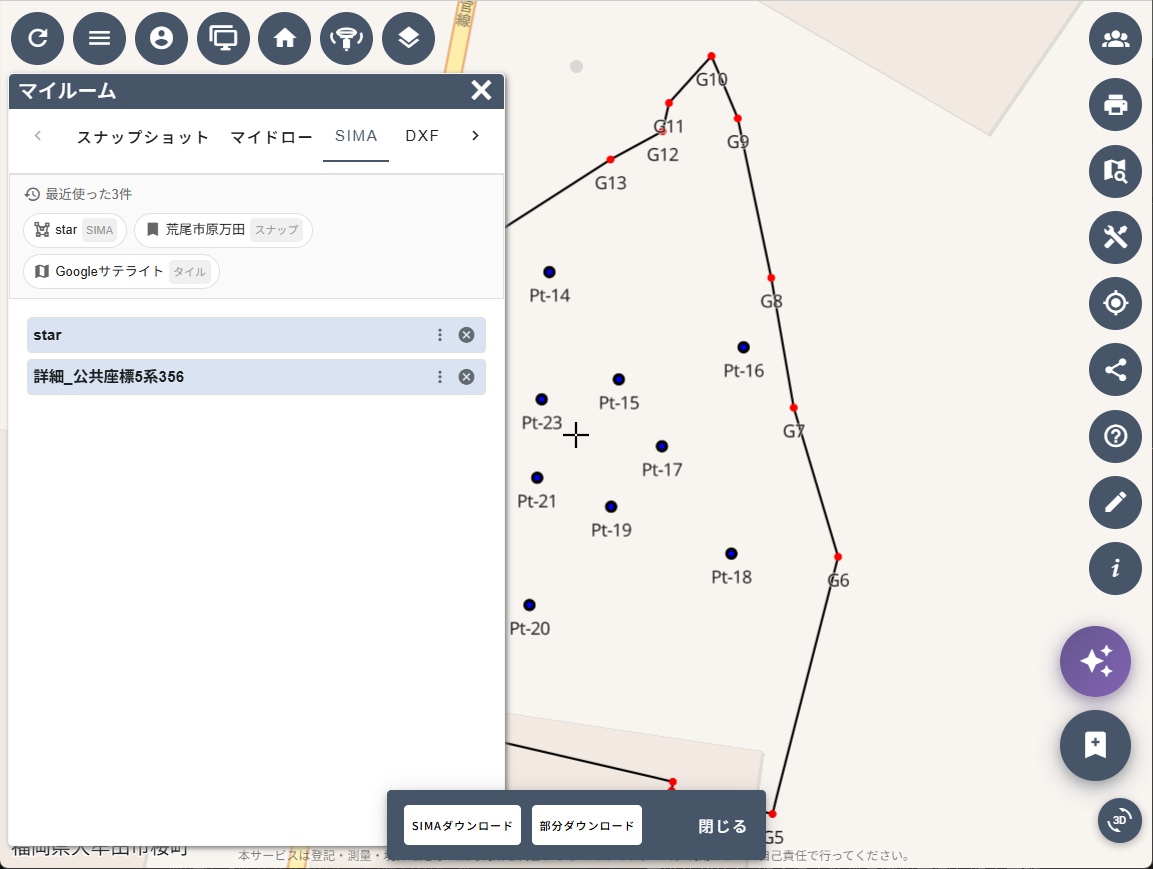The height and width of the screenshot is (869, 1153).
Task: Switch to the スナップショット tab
Action: click(143, 137)
